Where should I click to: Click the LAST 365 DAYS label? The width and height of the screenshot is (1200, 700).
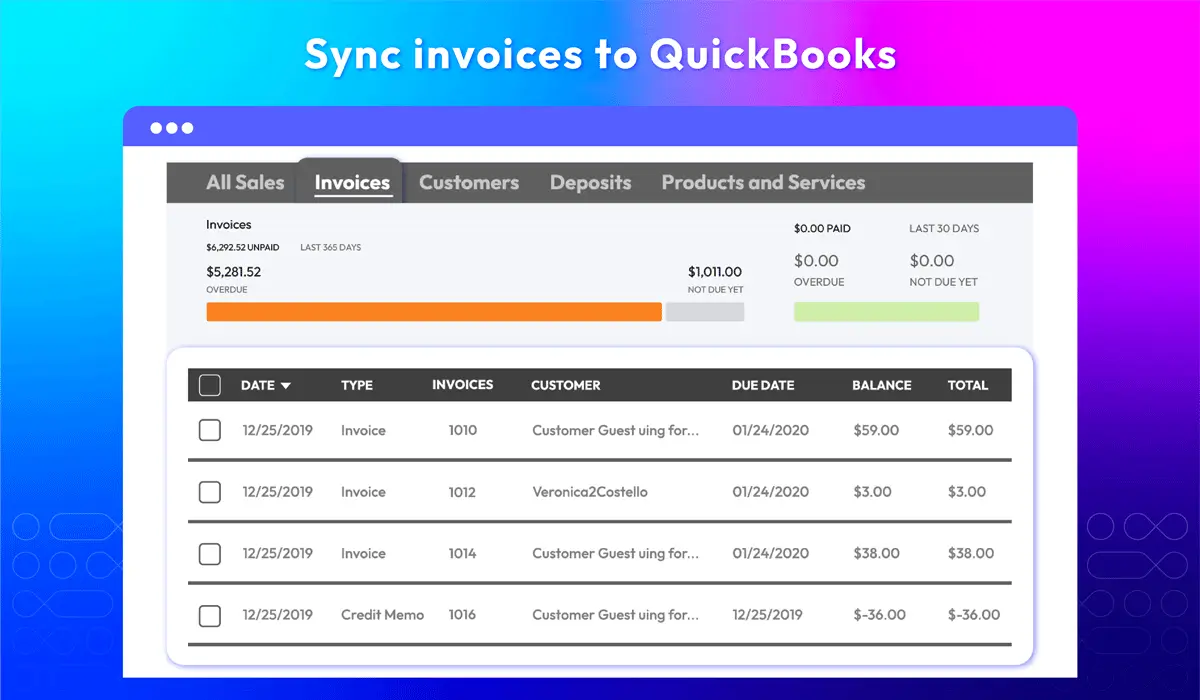[331, 248]
